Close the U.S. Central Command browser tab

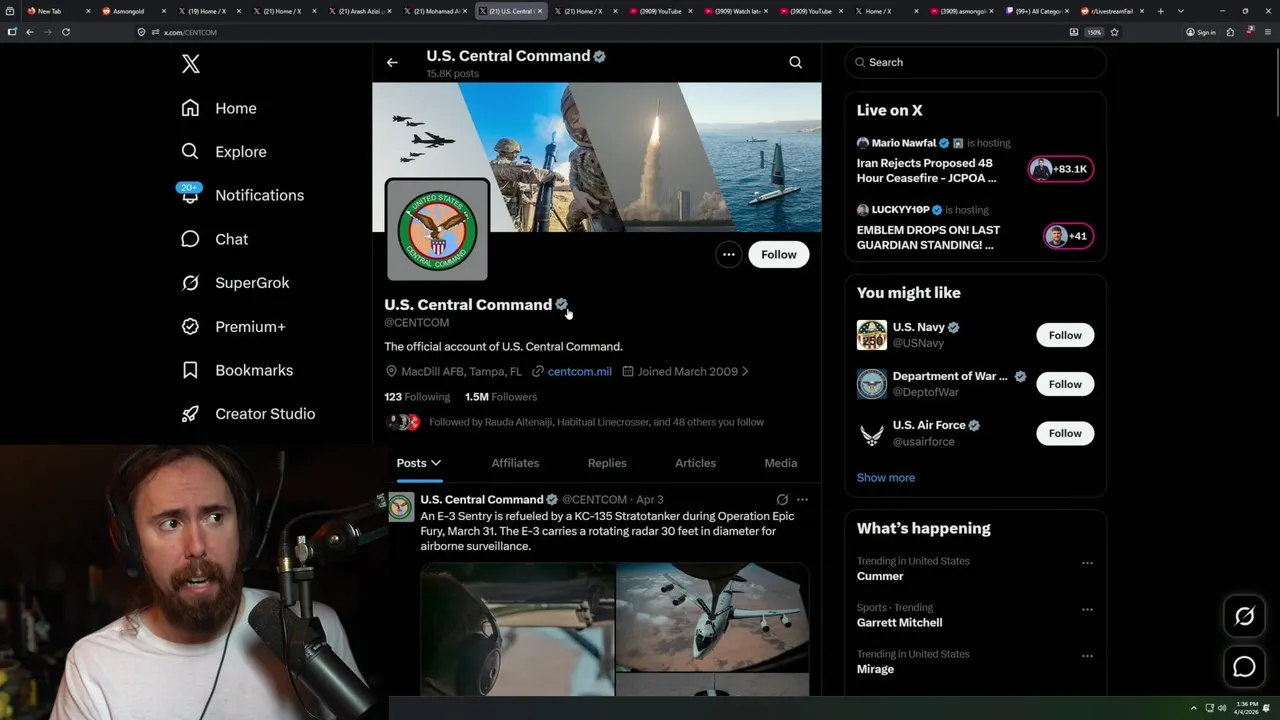coord(541,11)
